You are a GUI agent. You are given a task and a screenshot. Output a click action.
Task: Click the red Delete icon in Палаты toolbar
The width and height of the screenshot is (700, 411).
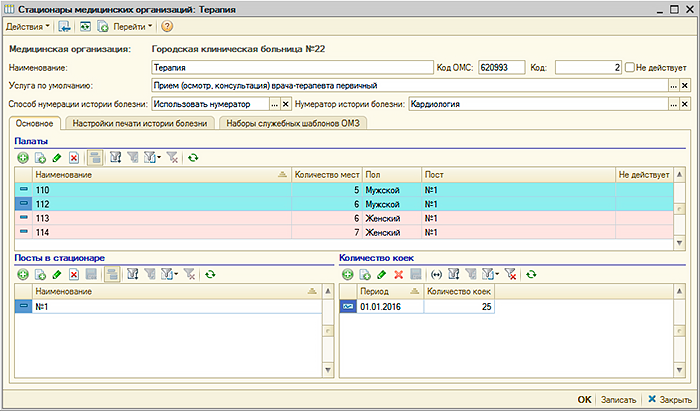(x=74, y=157)
